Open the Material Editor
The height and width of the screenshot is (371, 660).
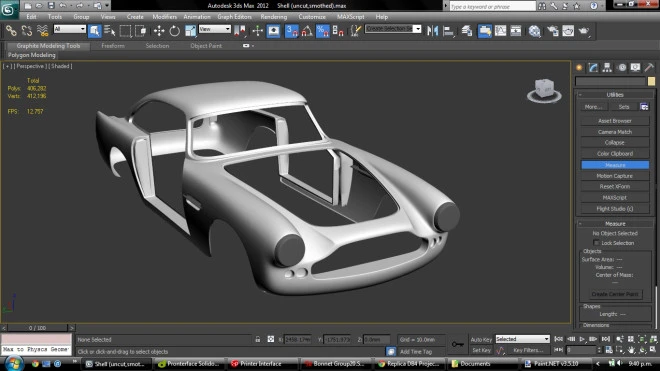(535, 31)
